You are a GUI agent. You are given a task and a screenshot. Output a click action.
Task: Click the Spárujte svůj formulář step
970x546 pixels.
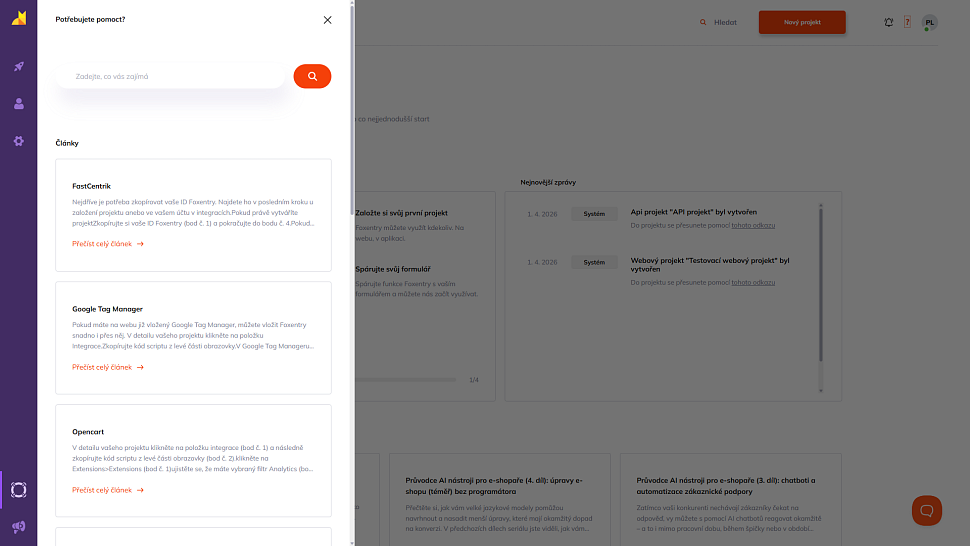393,269
